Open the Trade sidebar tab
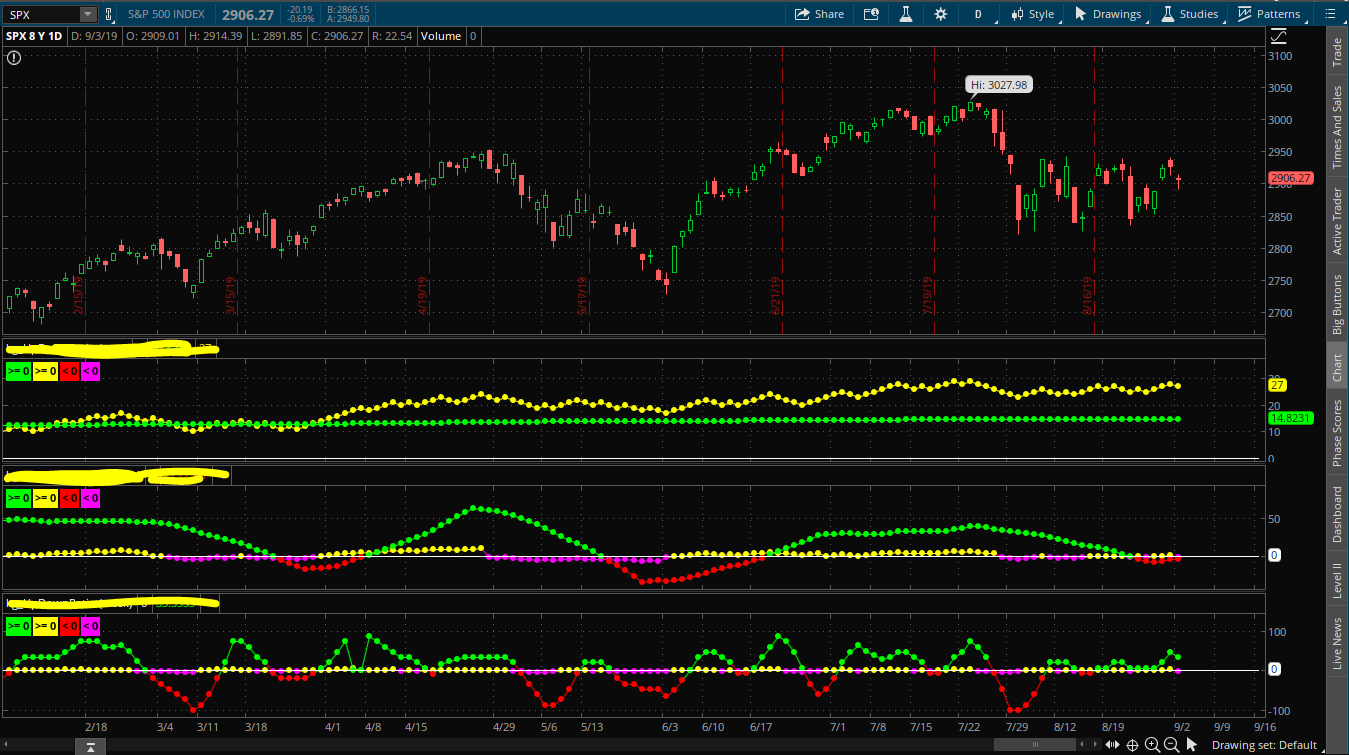The height and width of the screenshot is (755, 1349). [1337, 52]
